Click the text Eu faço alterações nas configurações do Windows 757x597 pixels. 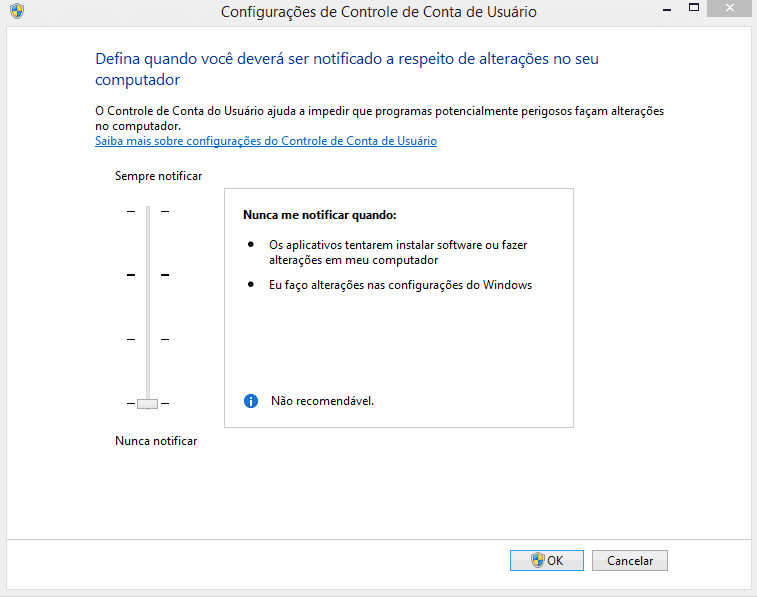tap(400, 285)
